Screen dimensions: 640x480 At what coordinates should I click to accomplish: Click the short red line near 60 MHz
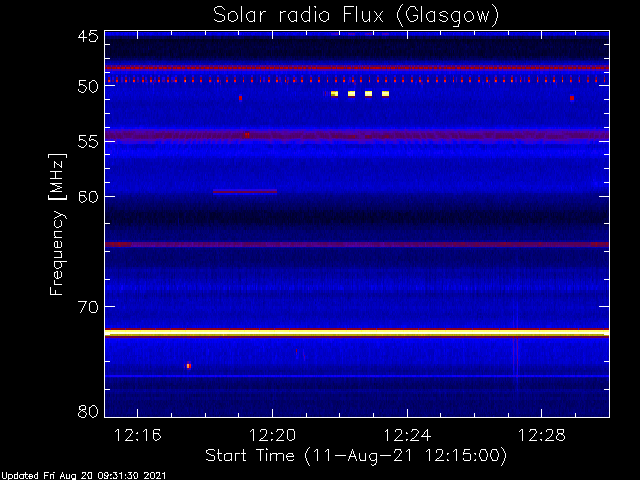245,191
